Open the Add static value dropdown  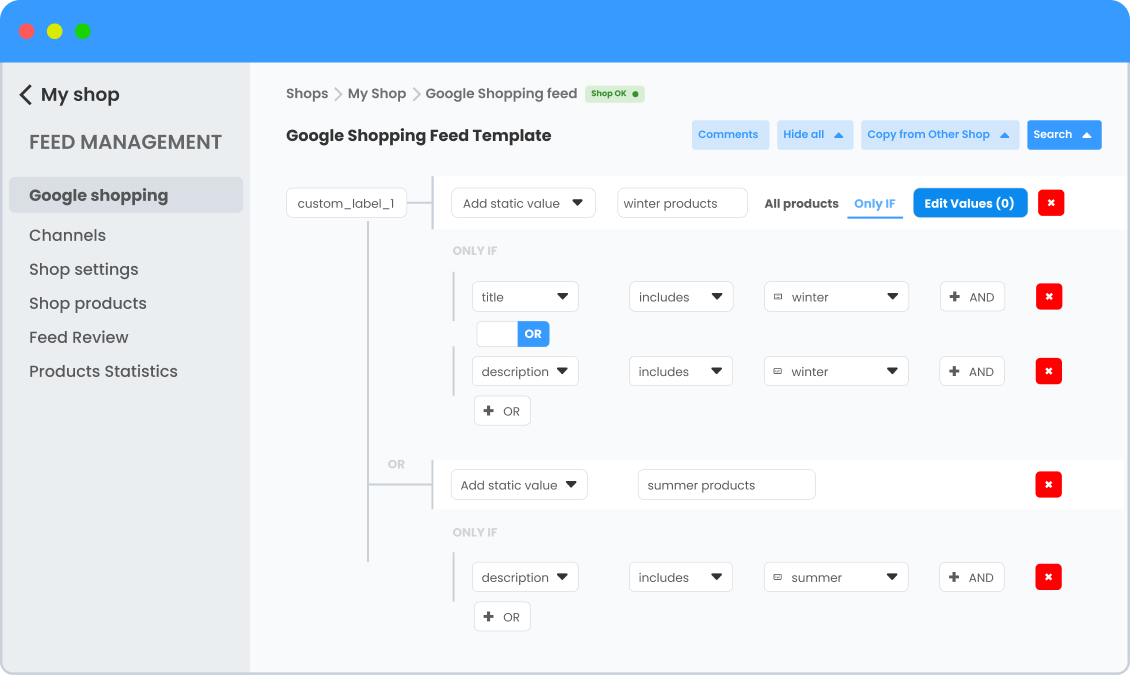click(x=523, y=202)
